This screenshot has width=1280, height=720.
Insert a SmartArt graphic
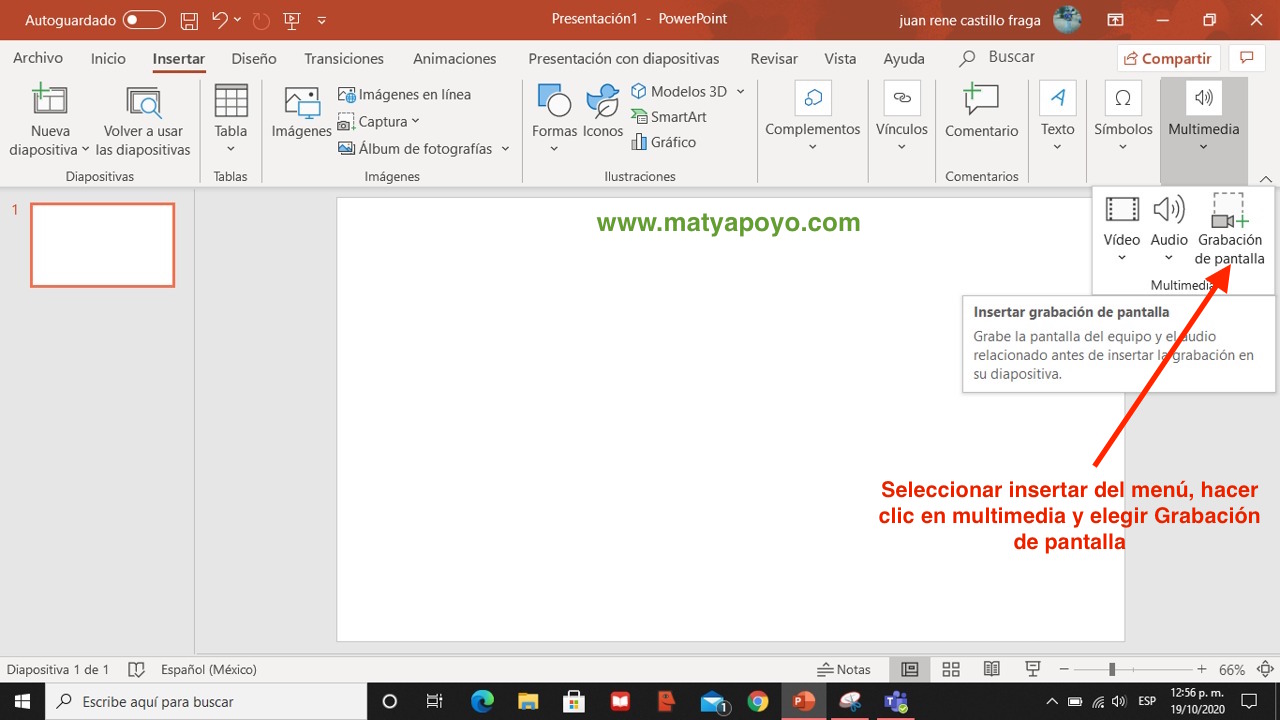coord(669,117)
